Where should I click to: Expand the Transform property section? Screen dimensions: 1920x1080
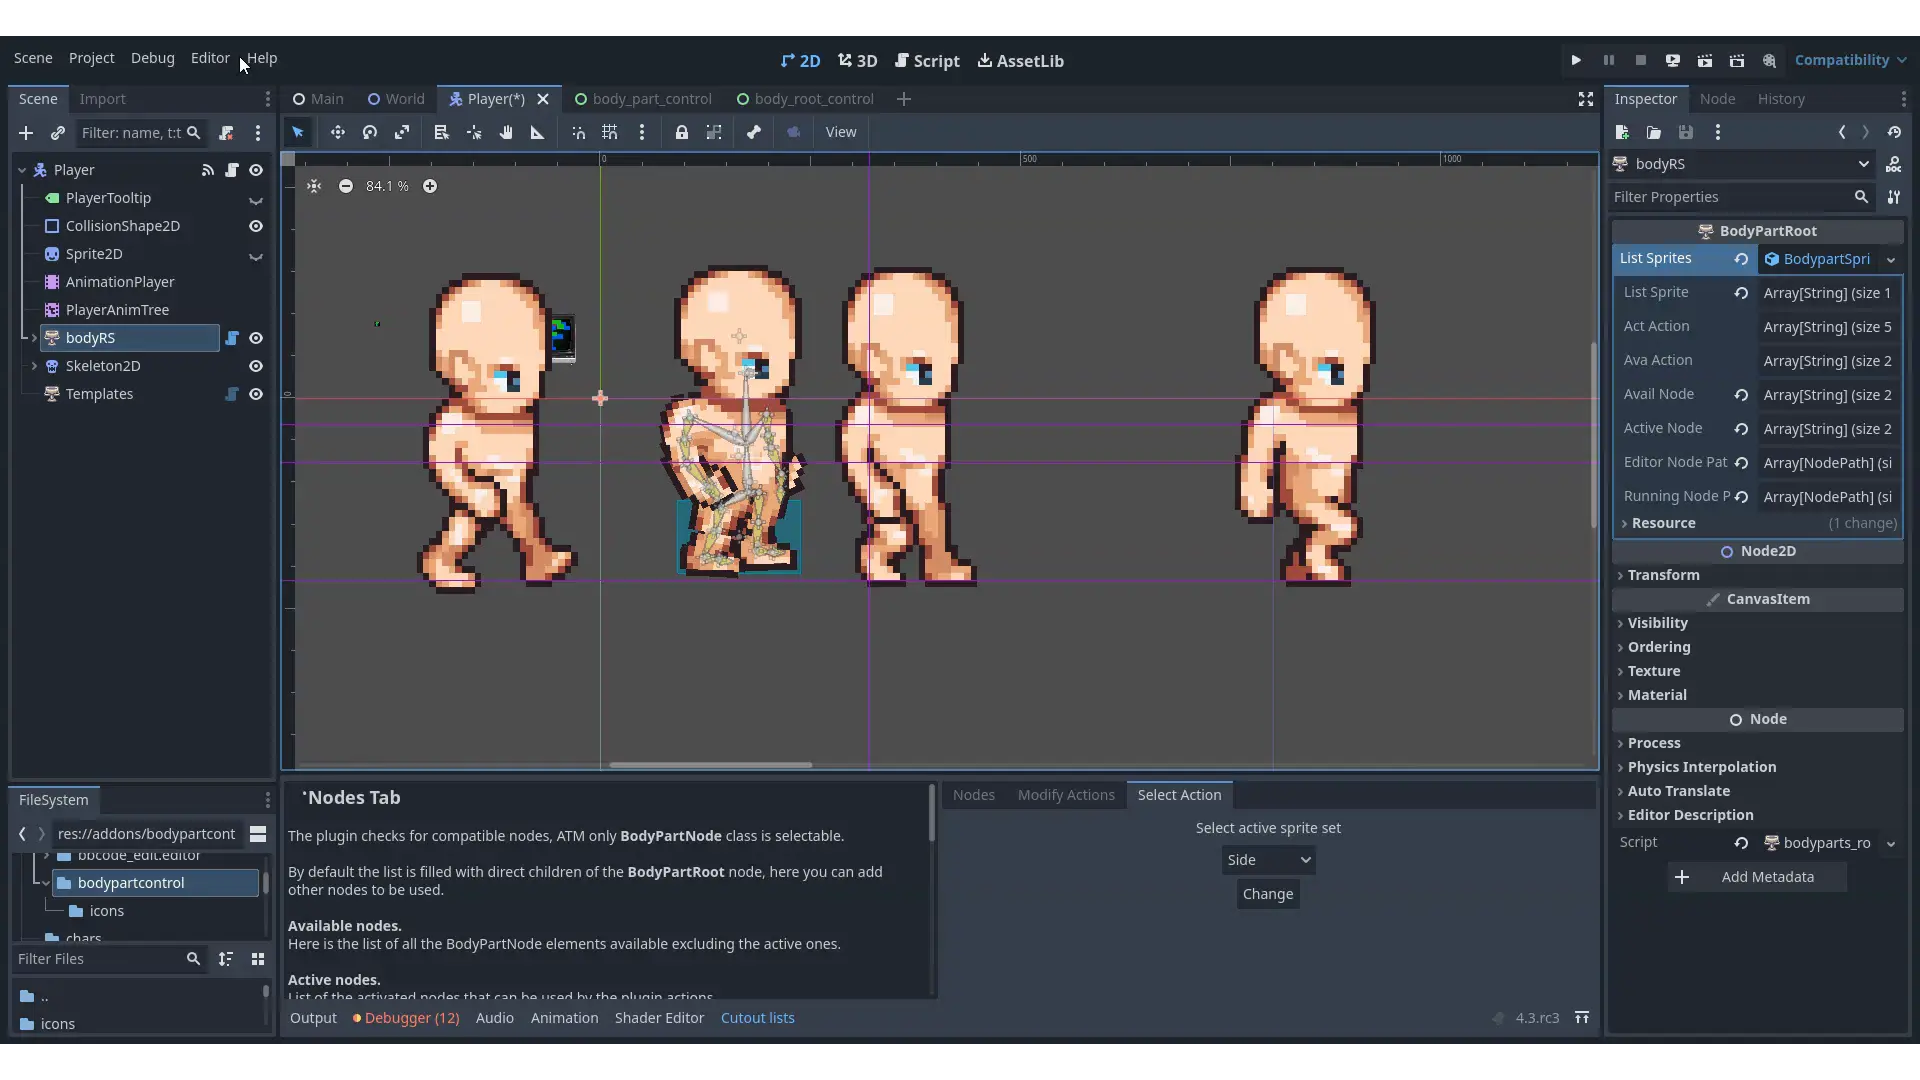pyautogui.click(x=1663, y=575)
